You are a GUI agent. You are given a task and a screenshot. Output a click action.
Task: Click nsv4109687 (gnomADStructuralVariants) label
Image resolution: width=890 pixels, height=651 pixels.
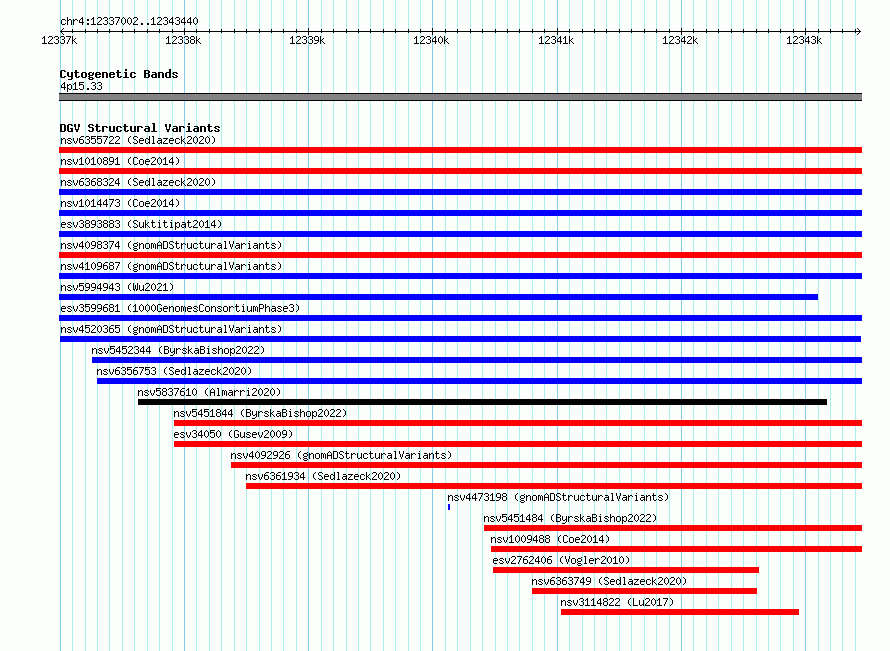tap(171, 266)
